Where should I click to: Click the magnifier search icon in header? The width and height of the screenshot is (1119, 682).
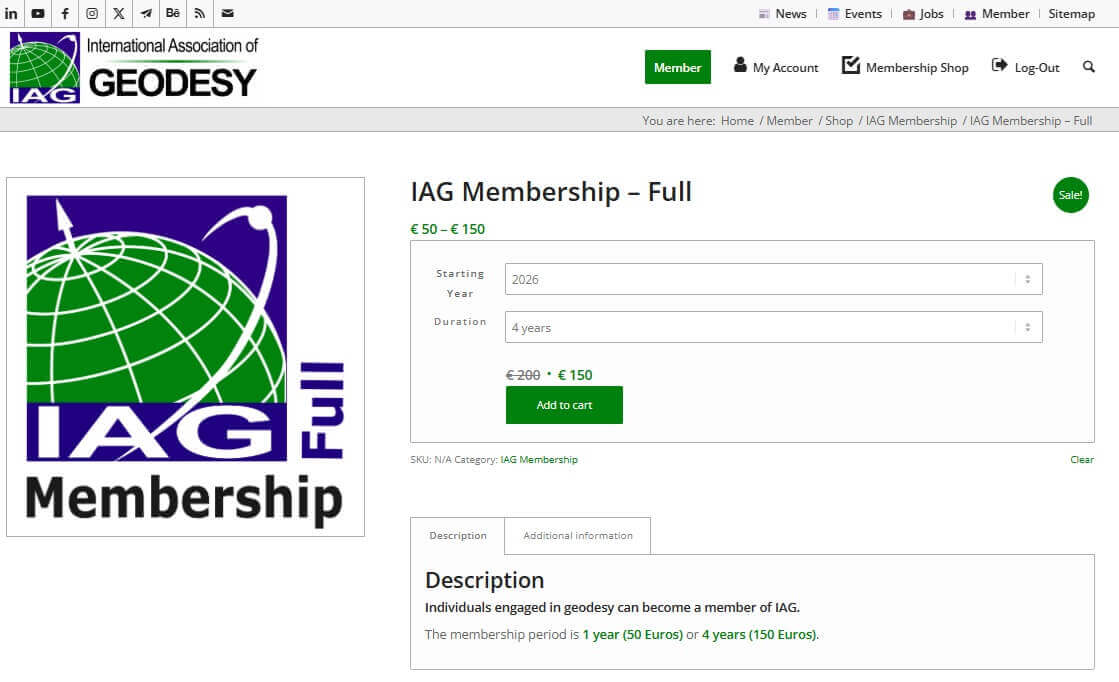point(1088,67)
